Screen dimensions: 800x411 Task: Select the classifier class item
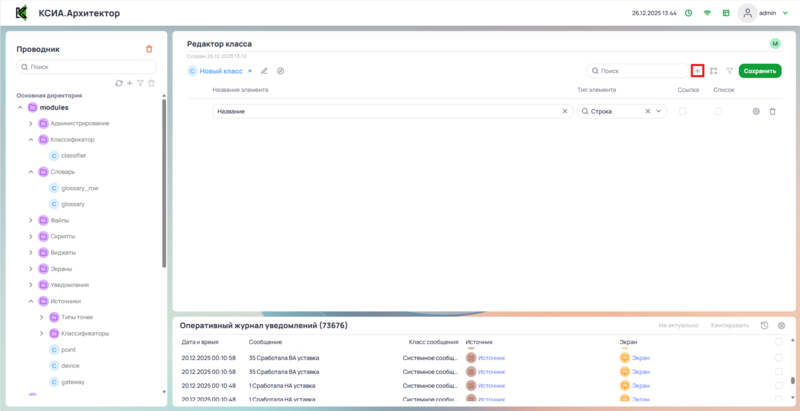click(x=73, y=156)
